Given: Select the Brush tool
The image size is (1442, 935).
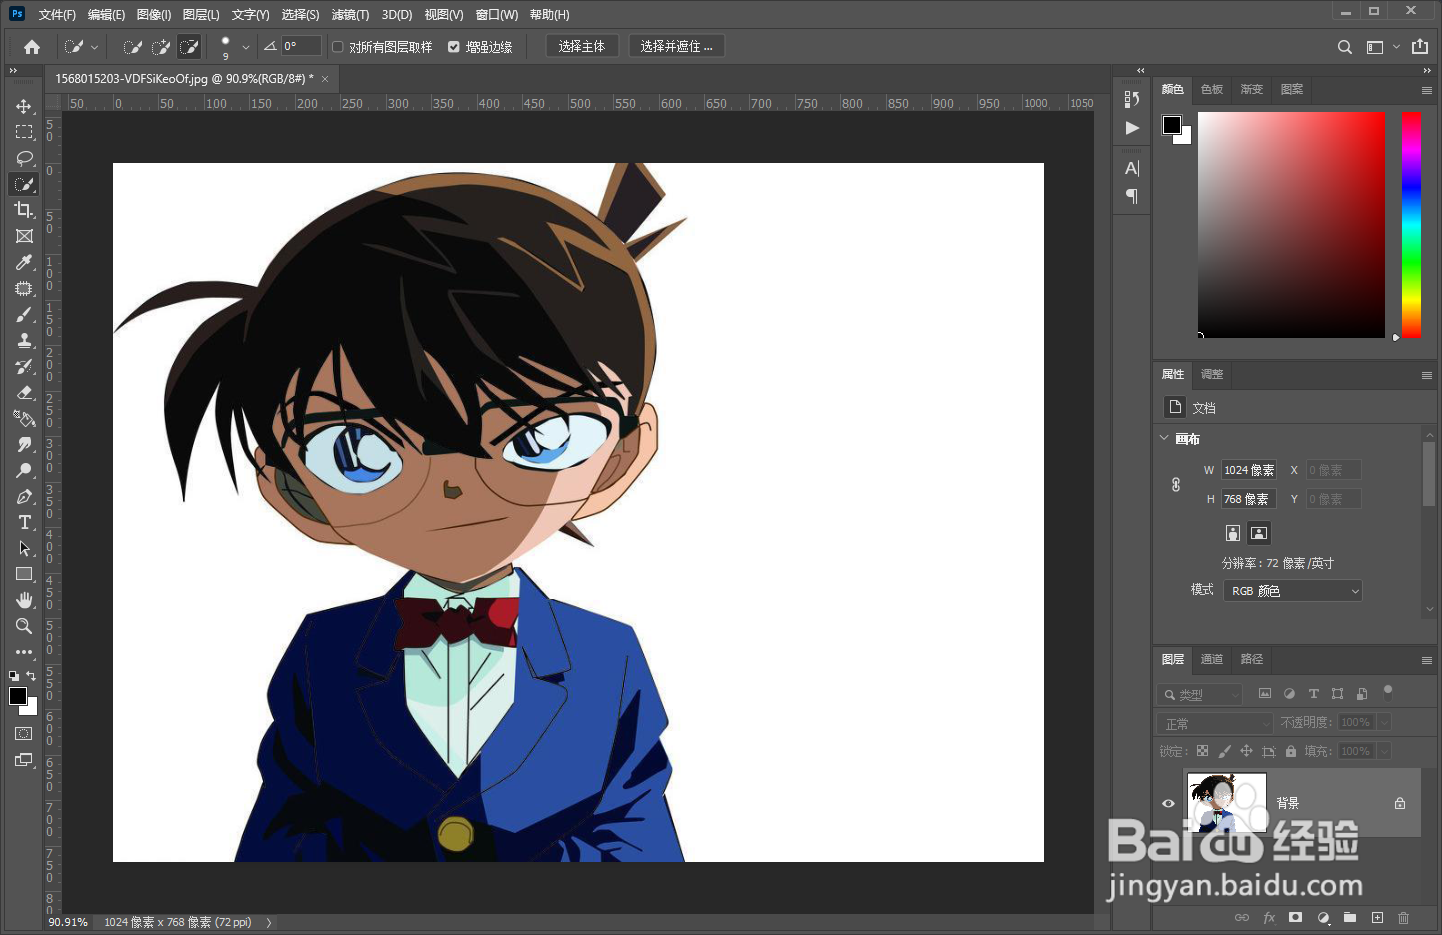Looking at the screenshot, I should (x=24, y=314).
